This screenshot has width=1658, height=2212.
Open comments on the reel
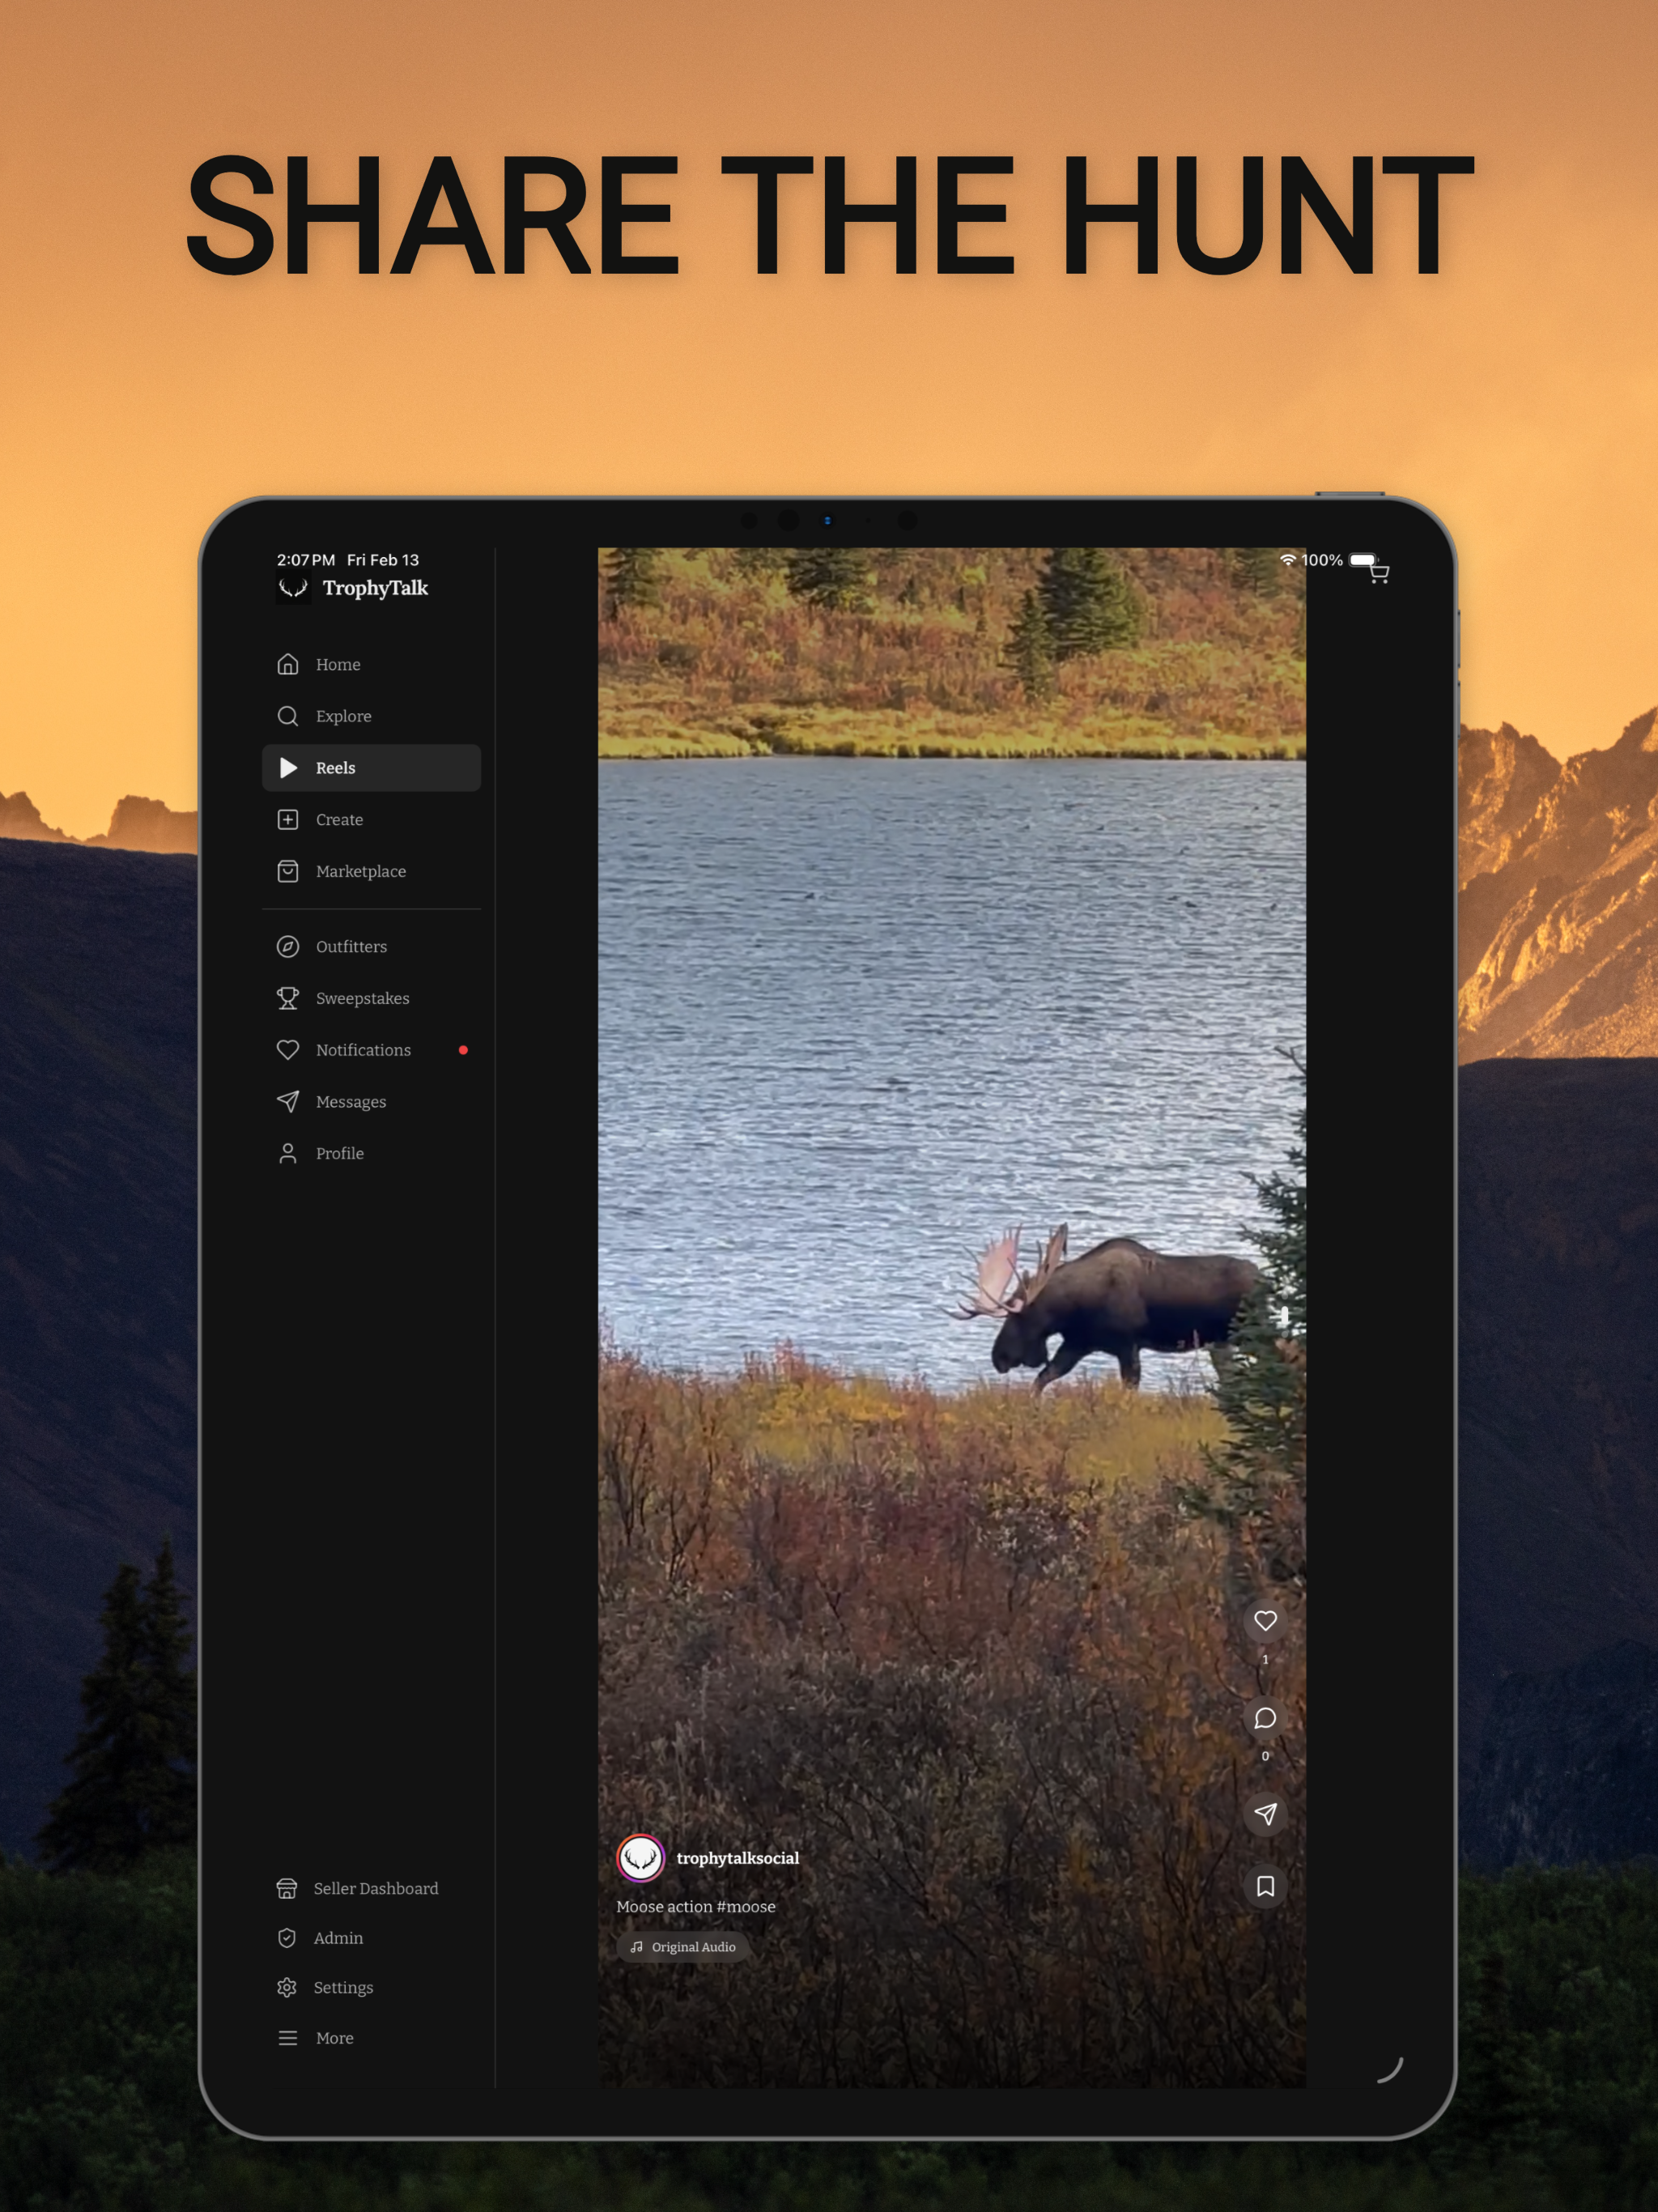[x=1265, y=1718]
